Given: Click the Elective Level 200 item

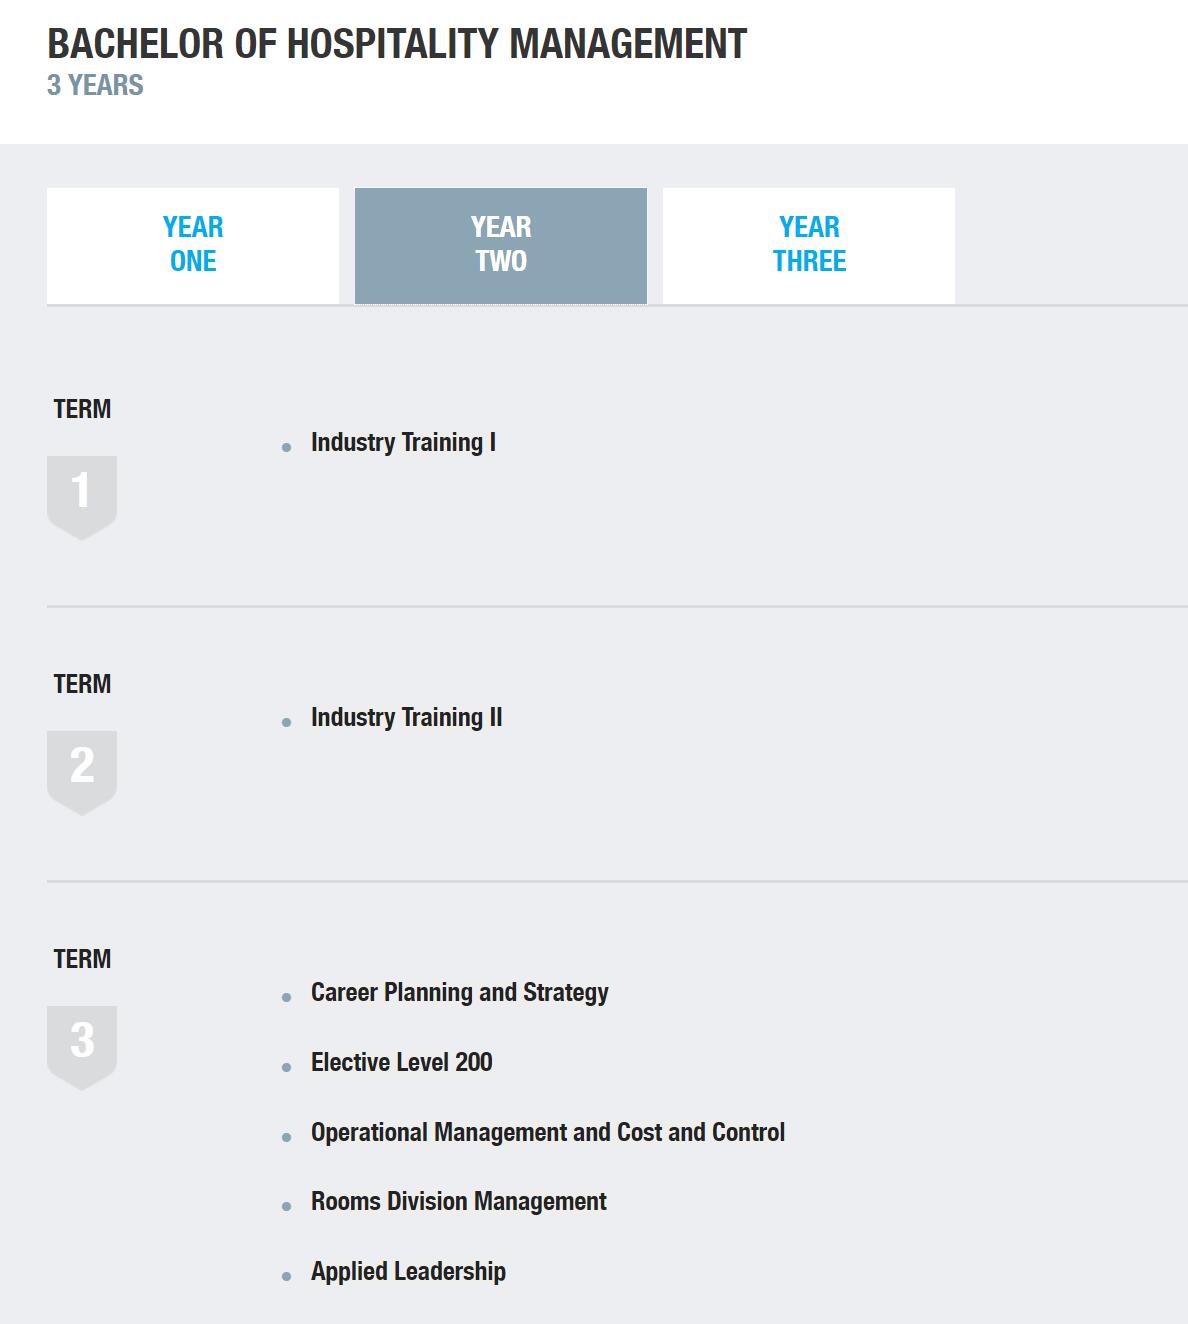Looking at the screenshot, I should (x=401, y=1063).
